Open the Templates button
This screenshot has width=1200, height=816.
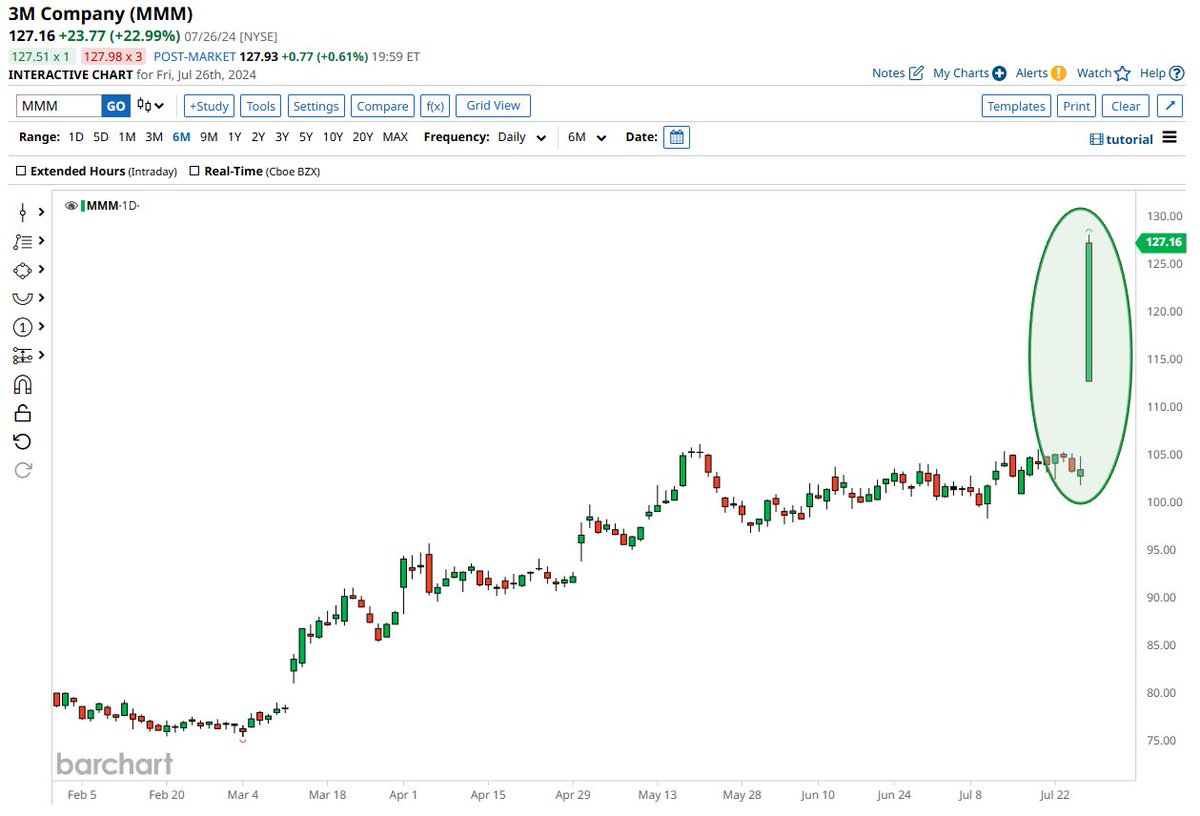1016,106
